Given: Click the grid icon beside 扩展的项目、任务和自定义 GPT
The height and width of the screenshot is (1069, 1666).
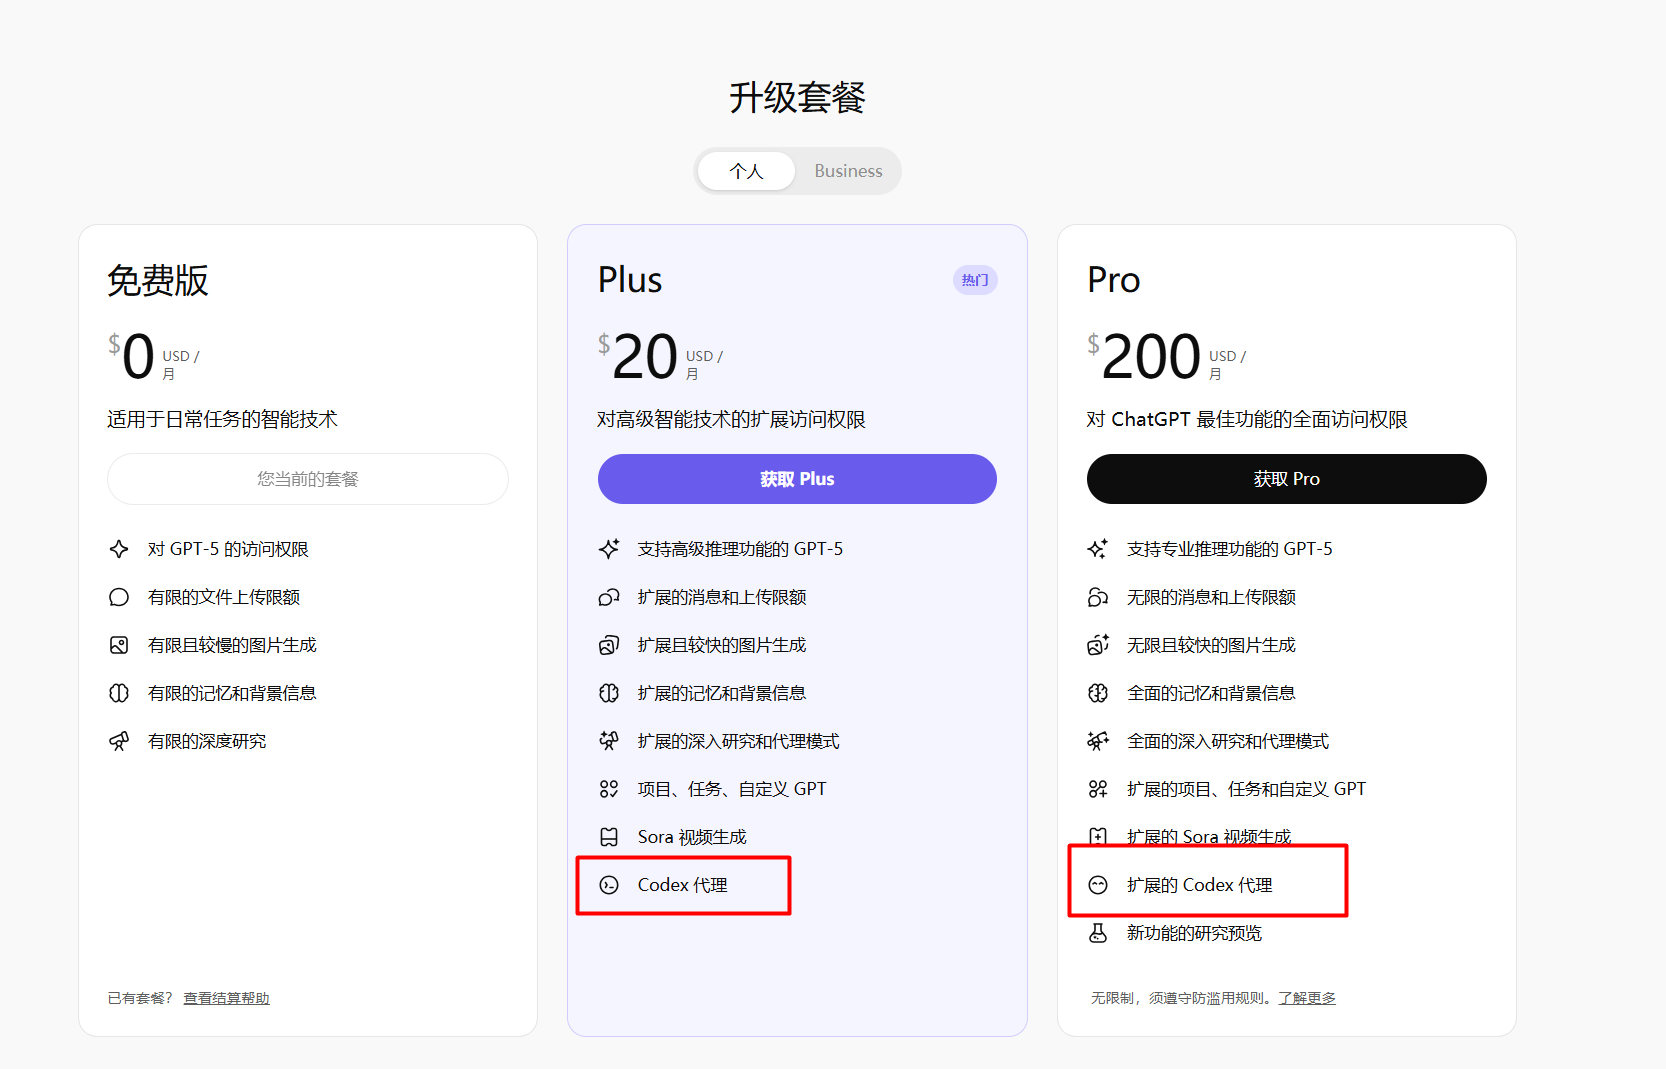Looking at the screenshot, I should pos(1098,789).
